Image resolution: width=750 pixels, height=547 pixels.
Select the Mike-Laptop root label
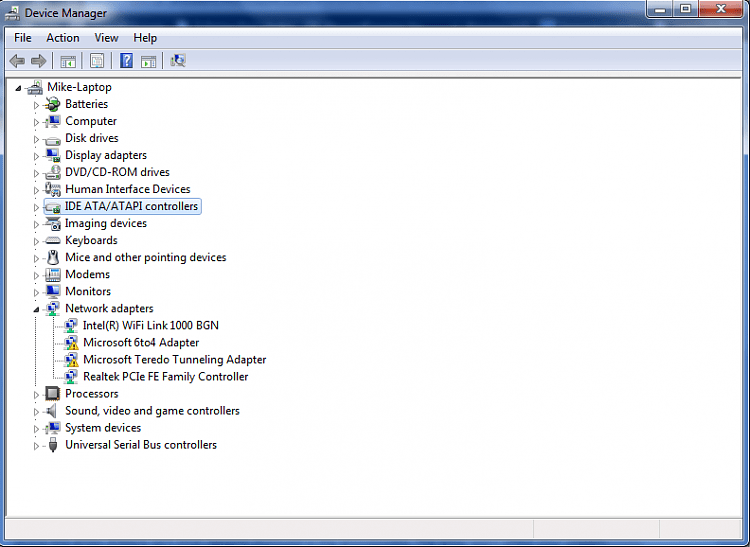tap(79, 87)
